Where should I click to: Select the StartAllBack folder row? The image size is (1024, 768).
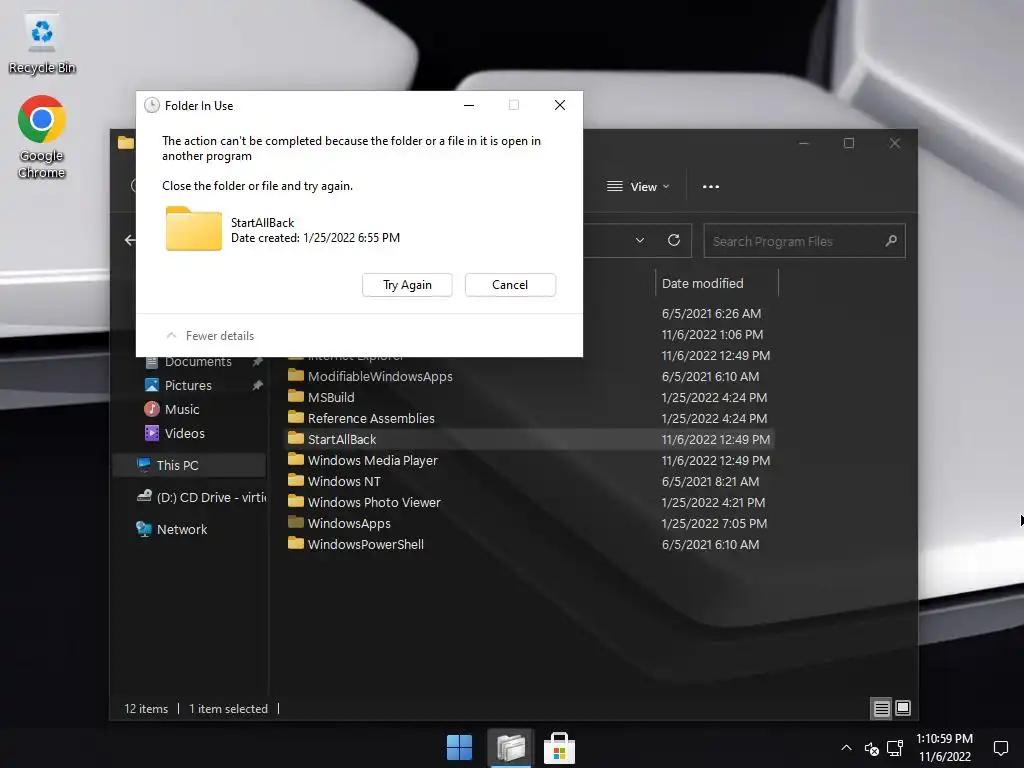[x=530, y=440]
